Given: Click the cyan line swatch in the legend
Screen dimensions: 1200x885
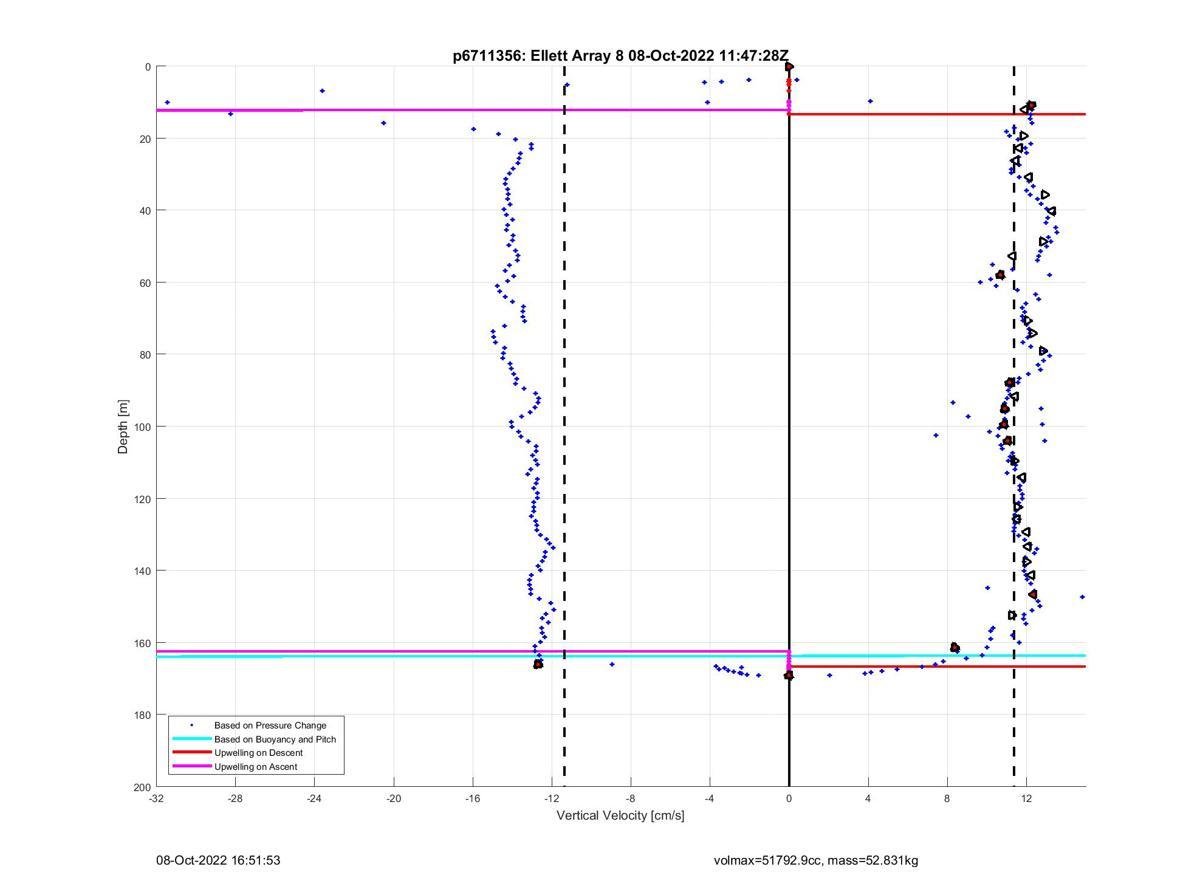Looking at the screenshot, I should (x=191, y=739).
